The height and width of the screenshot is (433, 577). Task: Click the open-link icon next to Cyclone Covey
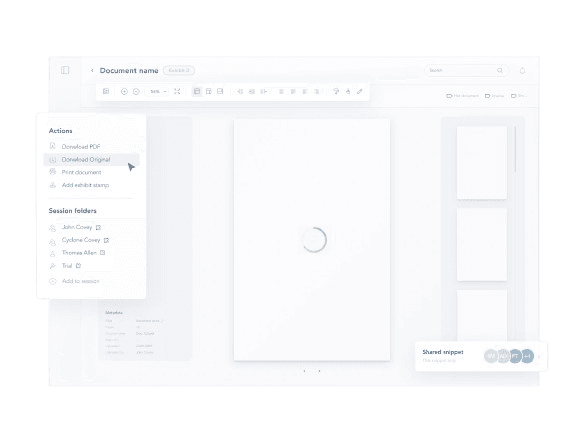point(106,240)
